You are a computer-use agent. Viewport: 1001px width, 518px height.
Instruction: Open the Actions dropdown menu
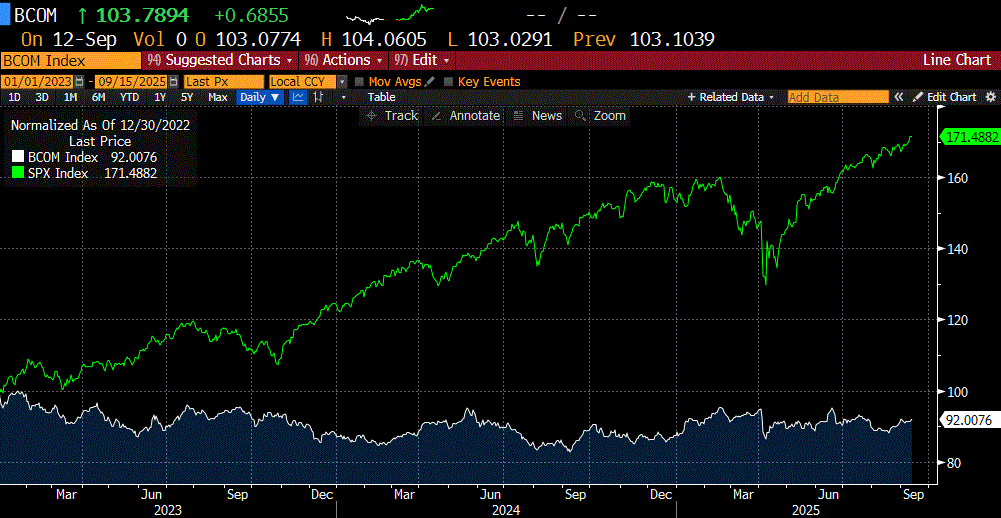(x=343, y=60)
